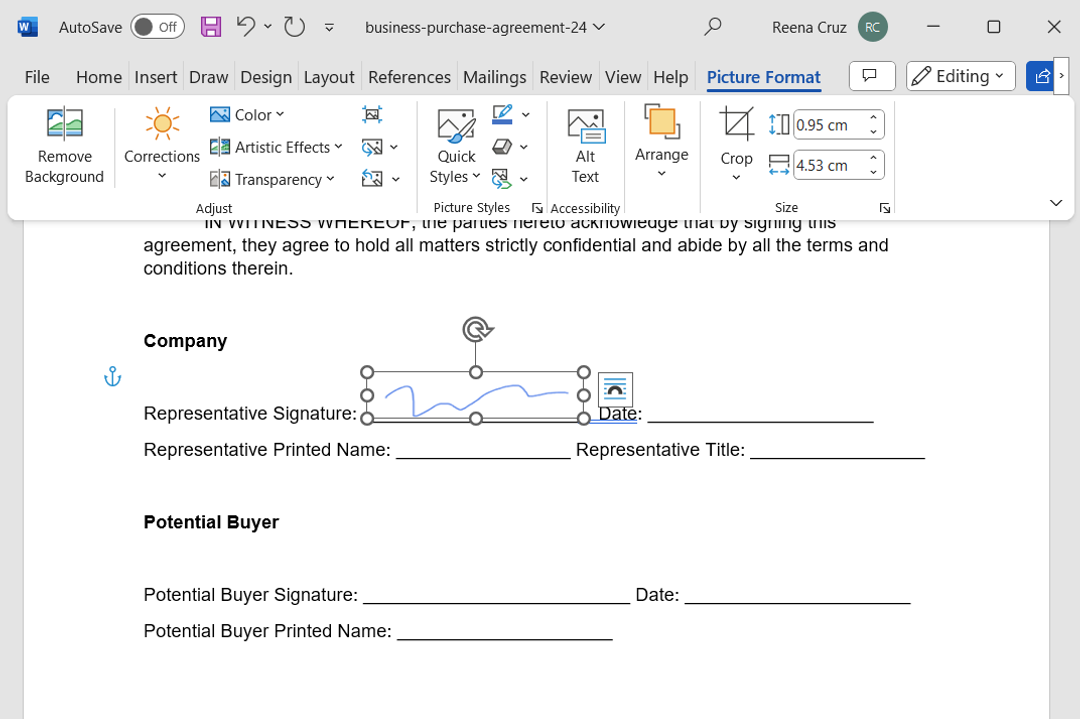Click inside the height field showing 0.95 cm
This screenshot has height=719, width=1080.
830,124
